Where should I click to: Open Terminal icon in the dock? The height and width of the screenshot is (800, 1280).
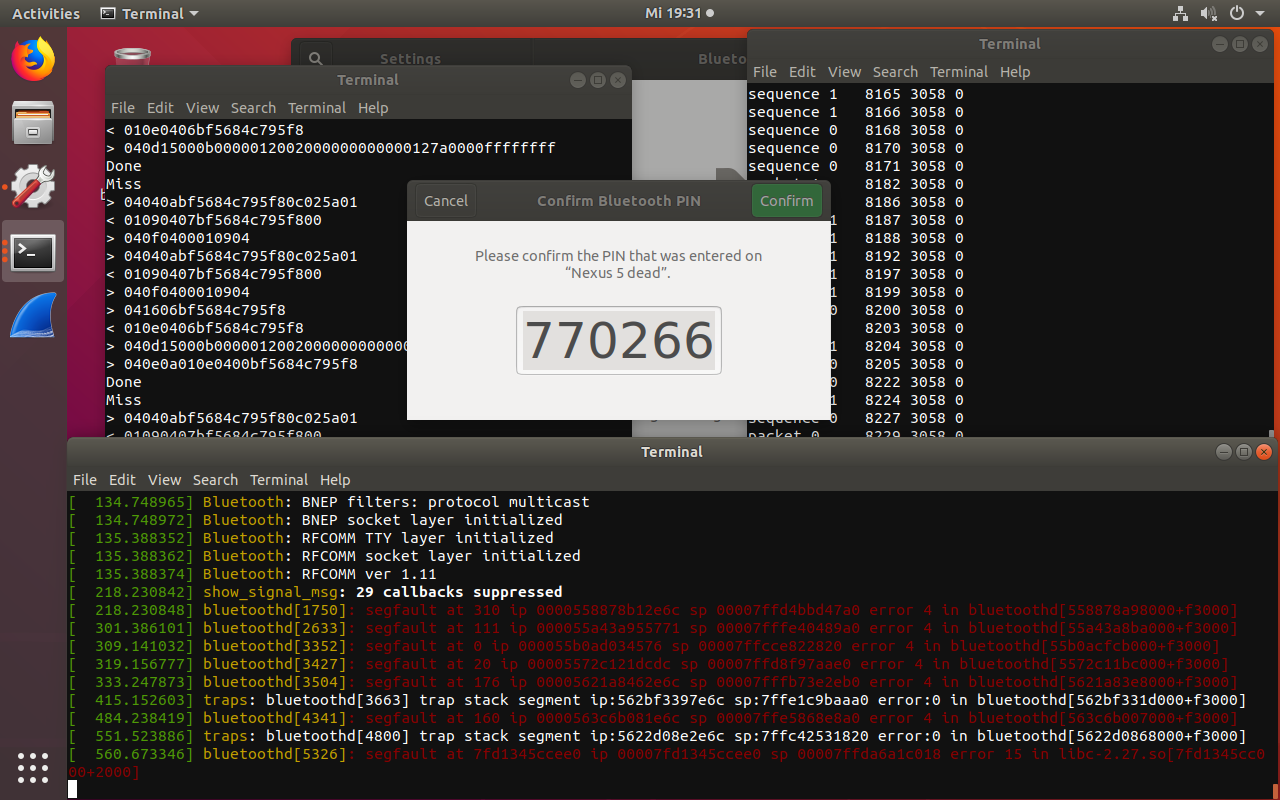(33, 251)
